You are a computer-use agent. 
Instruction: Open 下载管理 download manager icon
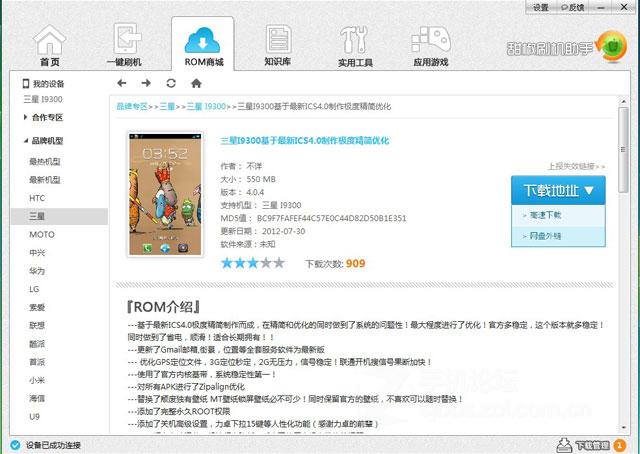click(564, 445)
